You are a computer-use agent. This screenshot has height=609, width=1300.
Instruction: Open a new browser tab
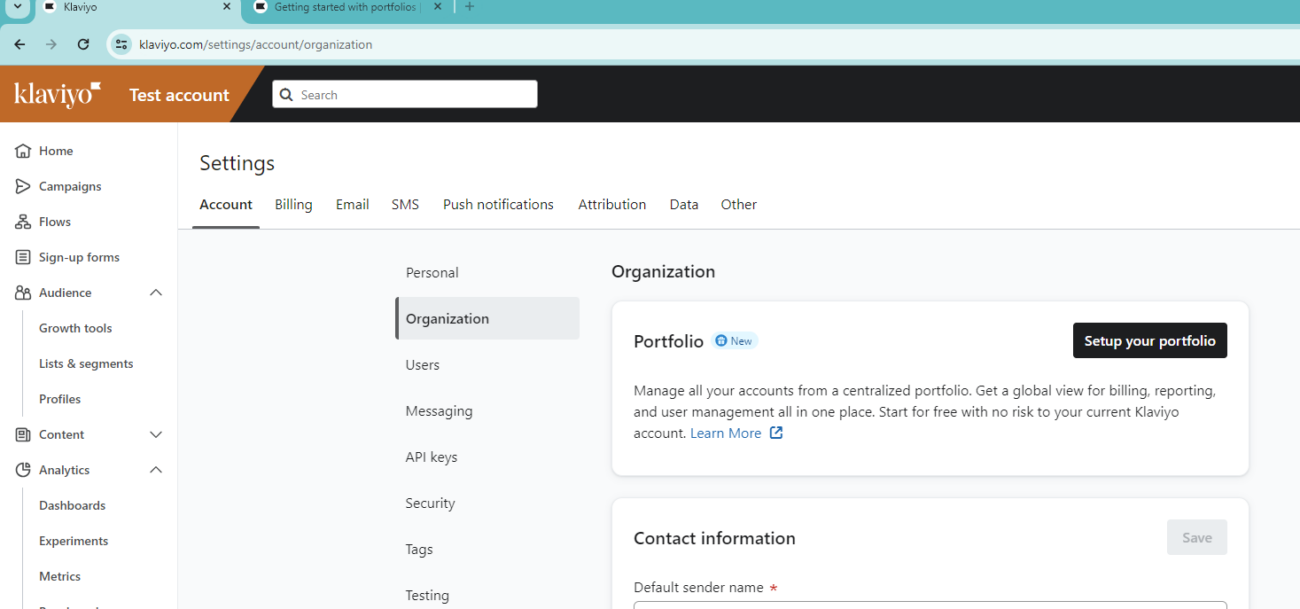(470, 7)
